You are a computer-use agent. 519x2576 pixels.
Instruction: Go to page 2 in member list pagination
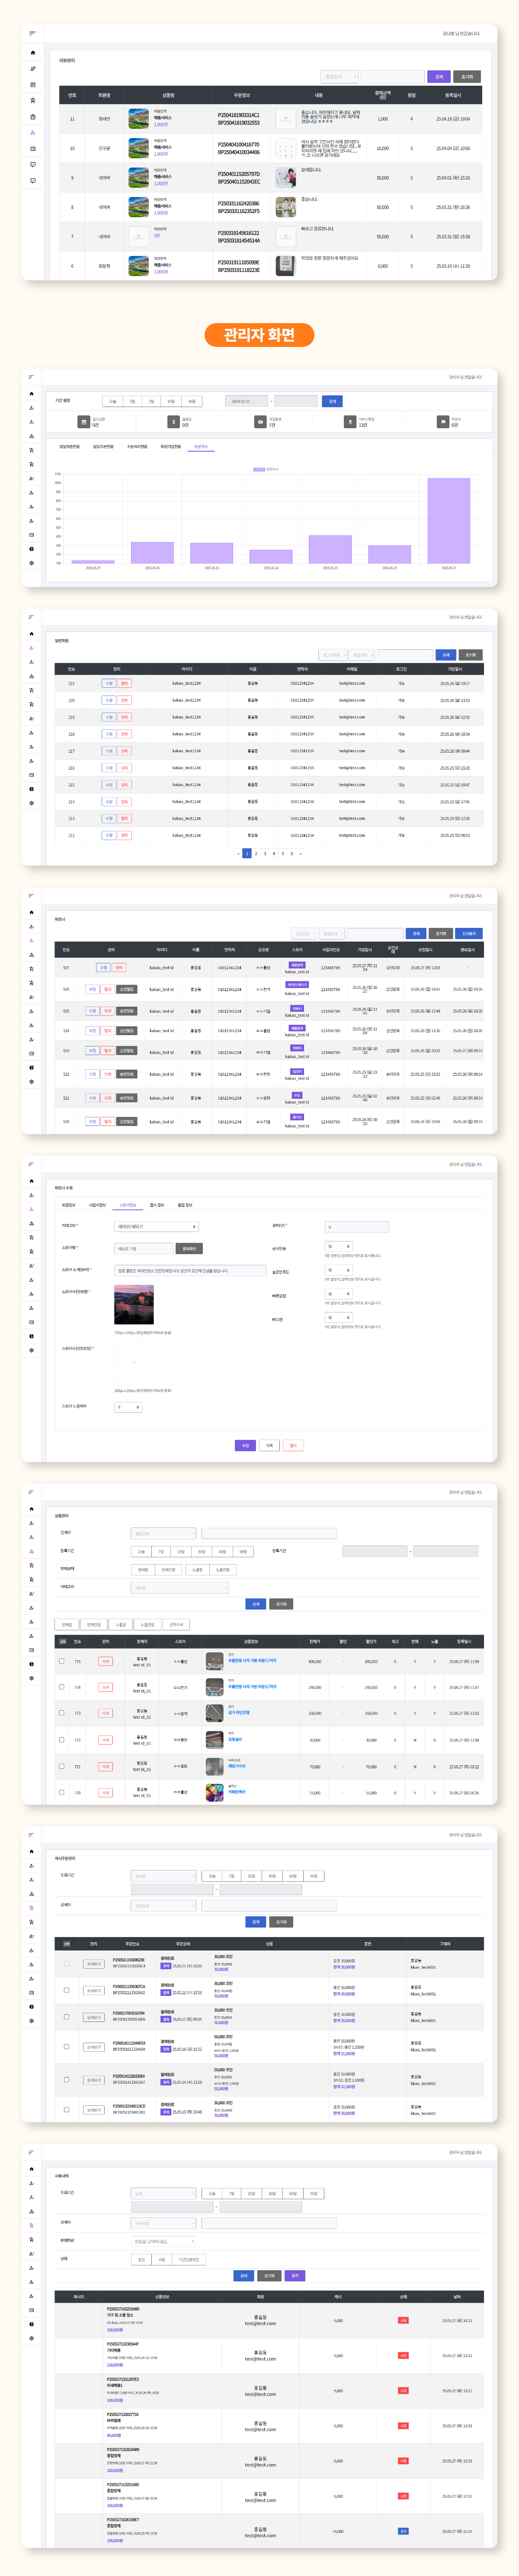[256, 854]
